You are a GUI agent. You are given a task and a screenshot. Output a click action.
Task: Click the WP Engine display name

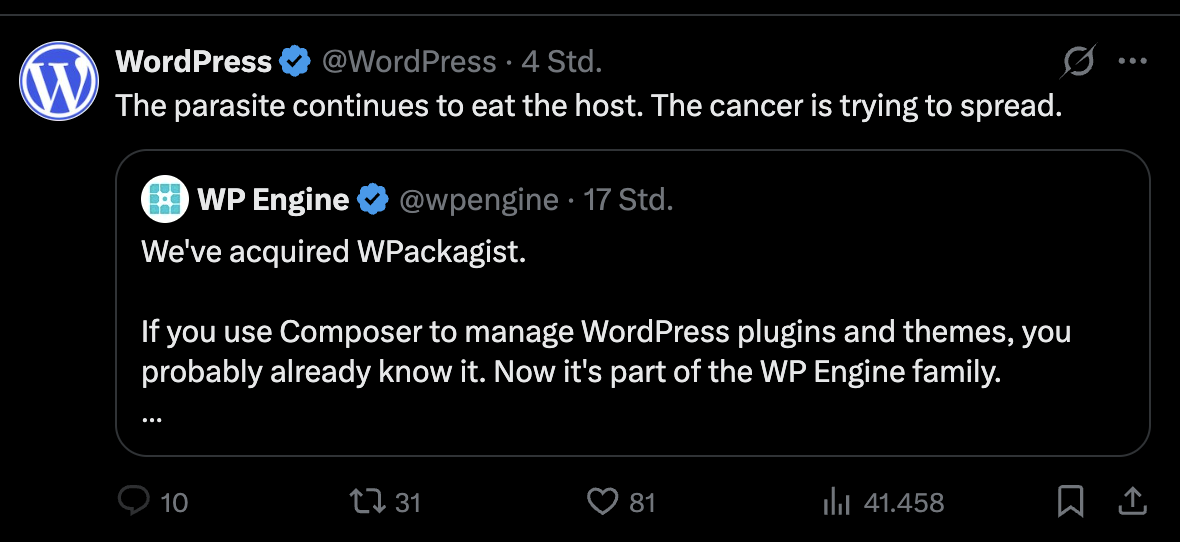pos(273,200)
